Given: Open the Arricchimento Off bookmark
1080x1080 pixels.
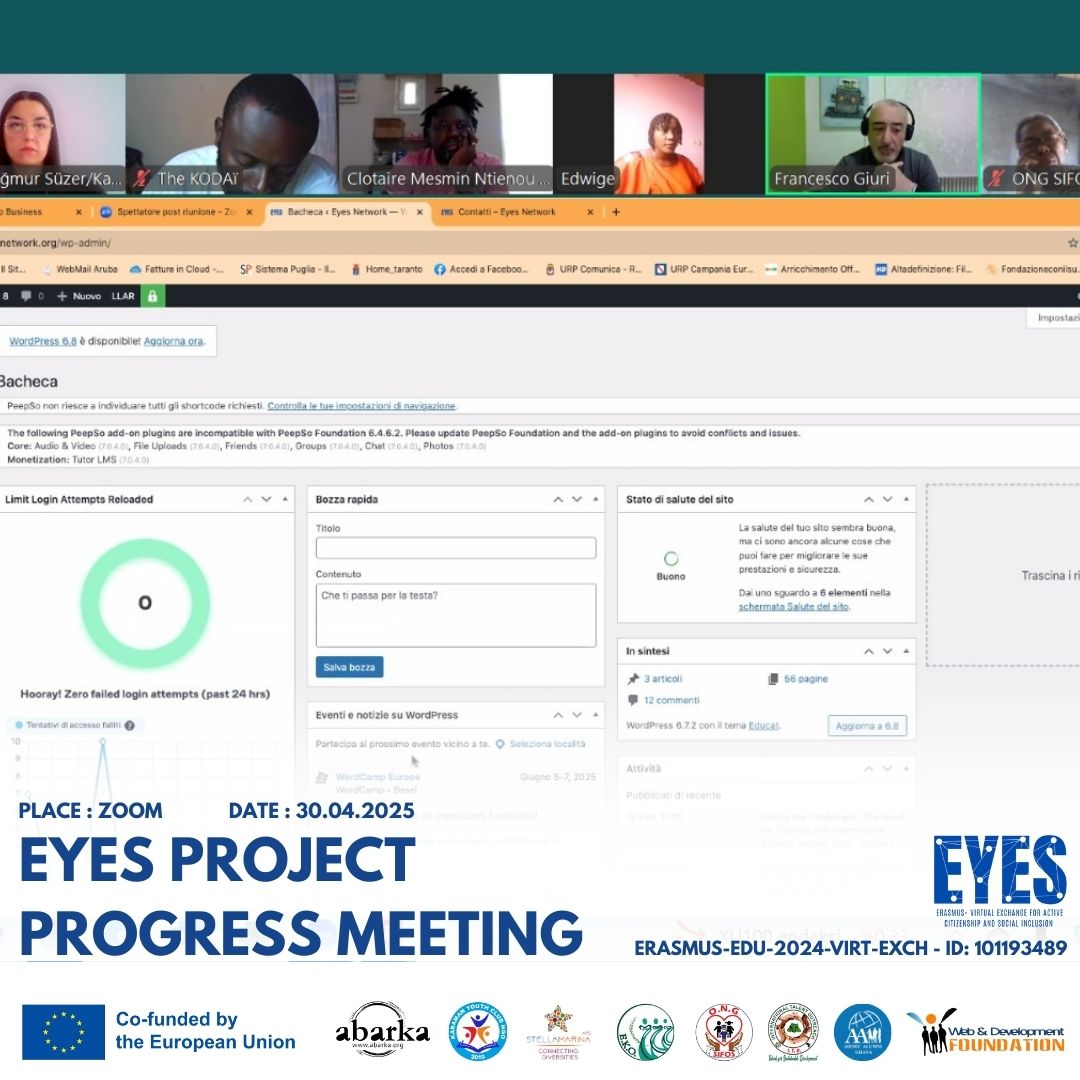Looking at the screenshot, I should 813,269.
